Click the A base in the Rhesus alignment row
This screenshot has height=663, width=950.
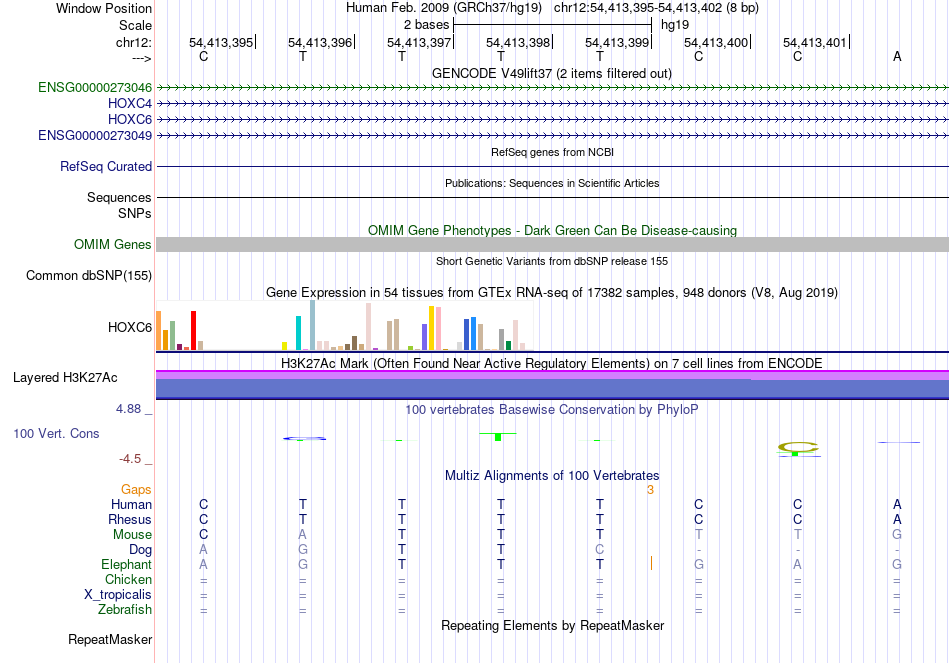click(x=897, y=519)
